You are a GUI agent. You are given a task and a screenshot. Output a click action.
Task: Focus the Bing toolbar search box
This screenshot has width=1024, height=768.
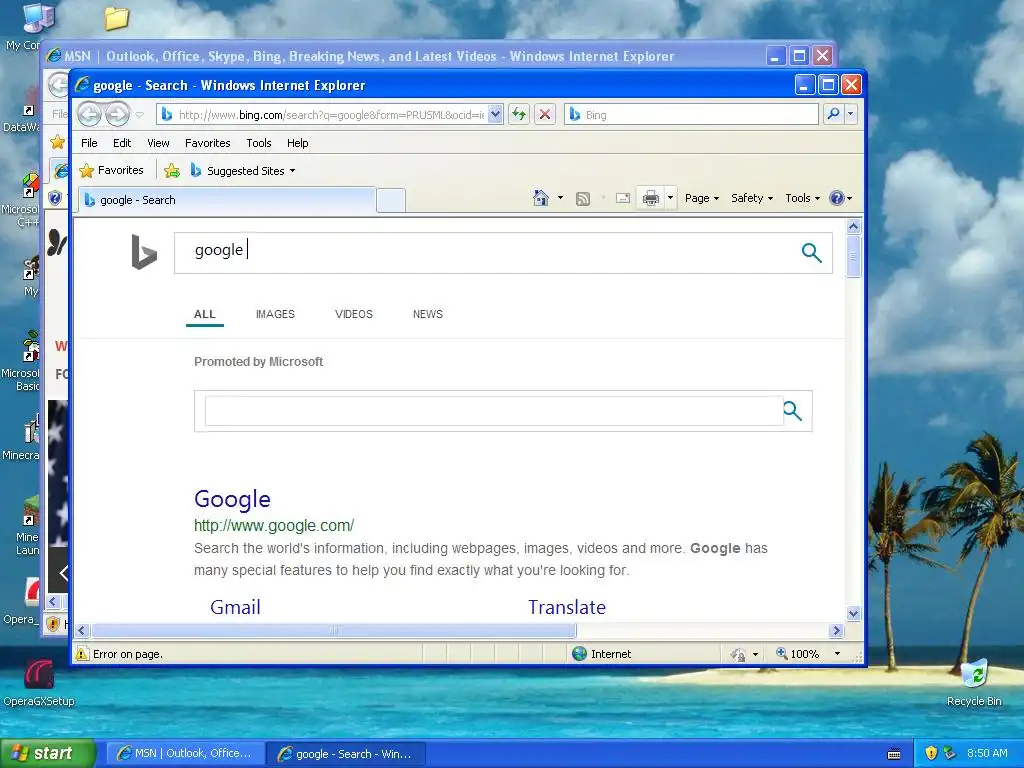tap(691, 114)
